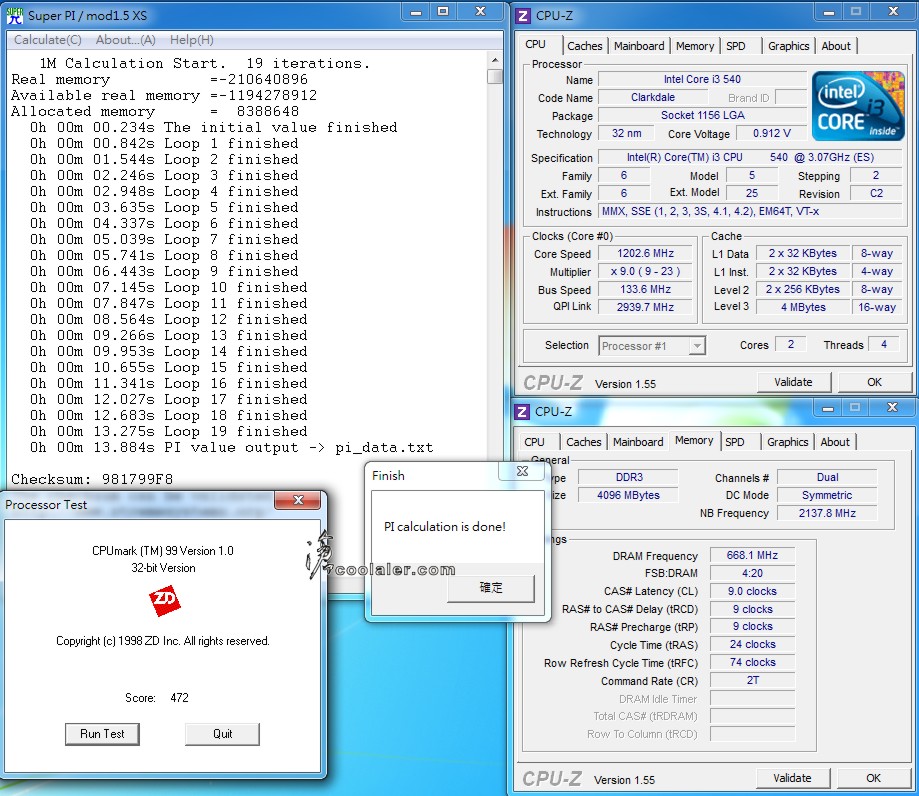919x796 pixels.
Task: Click the FSB:DRAM value '4:20'
Action: coord(752,573)
